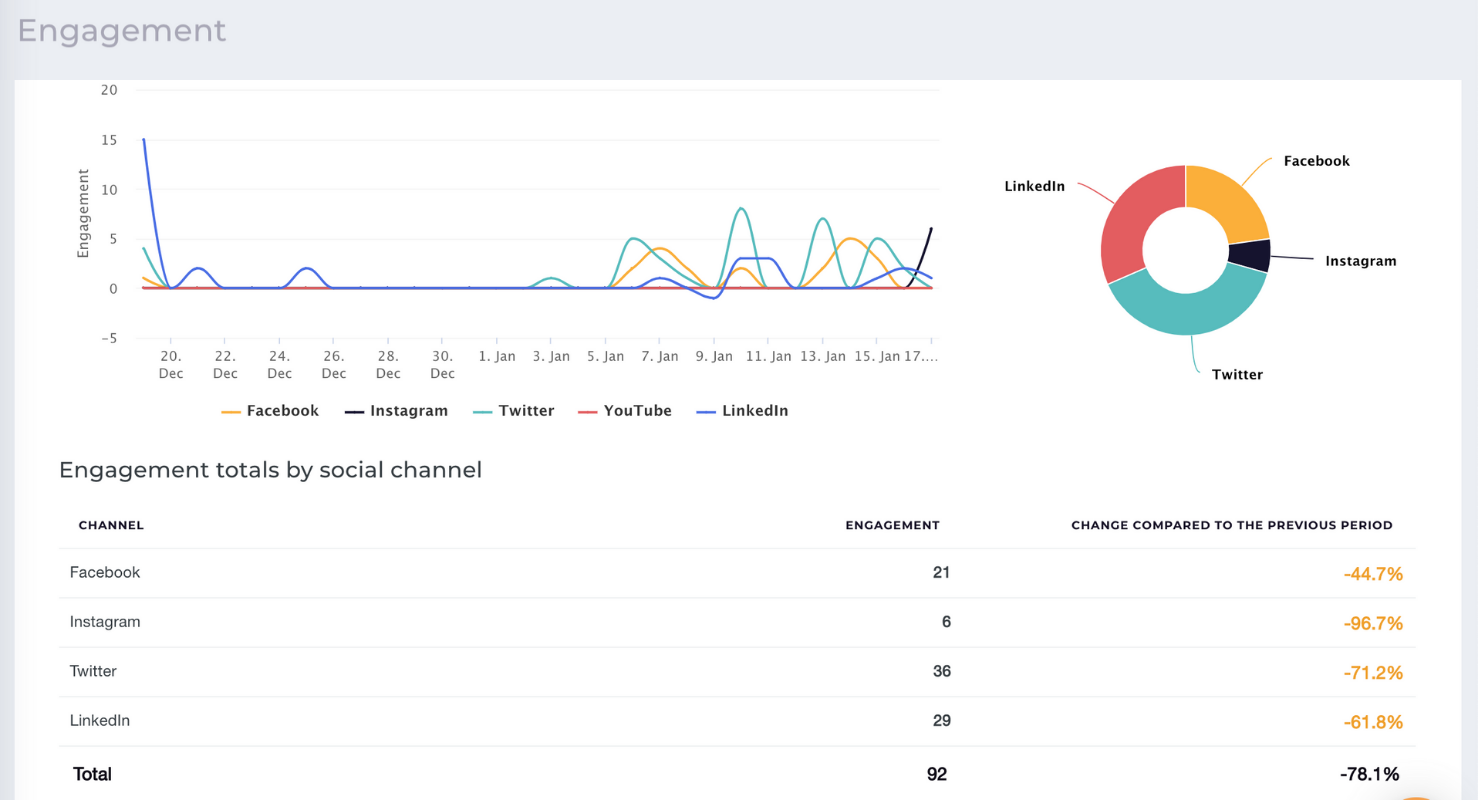Click the -78.1% total change value
Image resolution: width=1480 pixels, height=800 pixels.
[1369, 774]
